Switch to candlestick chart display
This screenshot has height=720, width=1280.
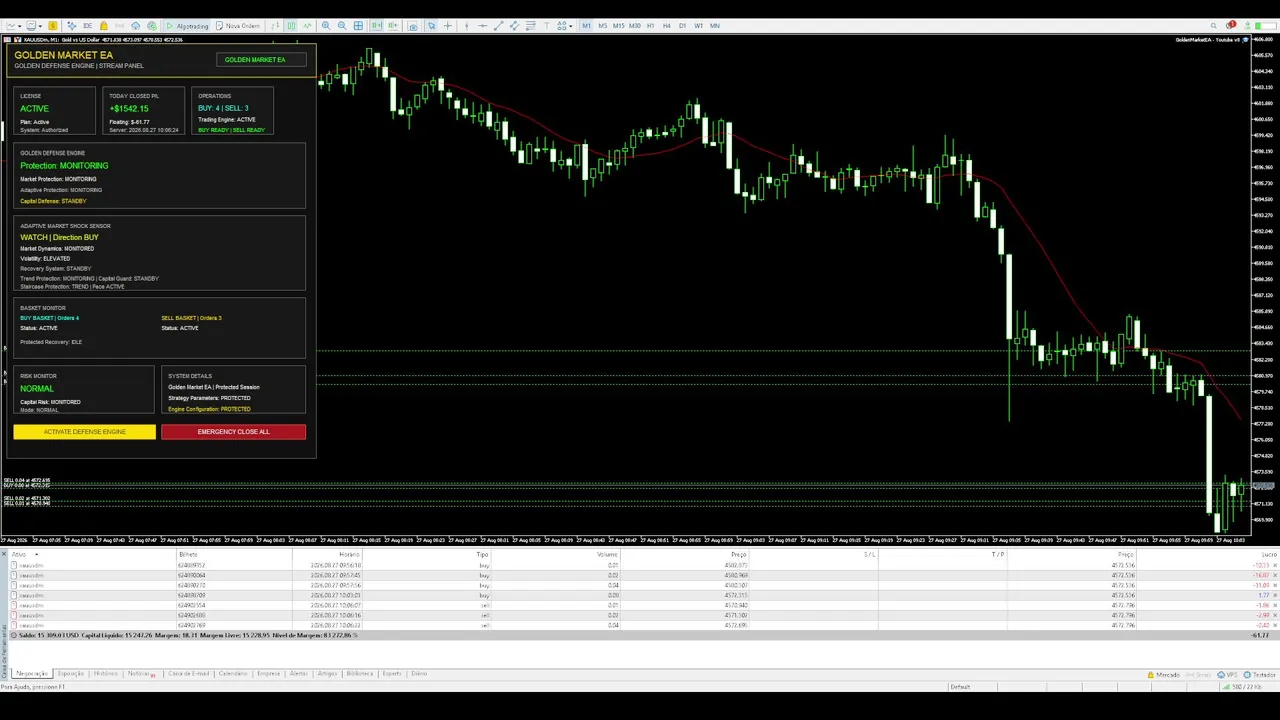[x=291, y=26]
